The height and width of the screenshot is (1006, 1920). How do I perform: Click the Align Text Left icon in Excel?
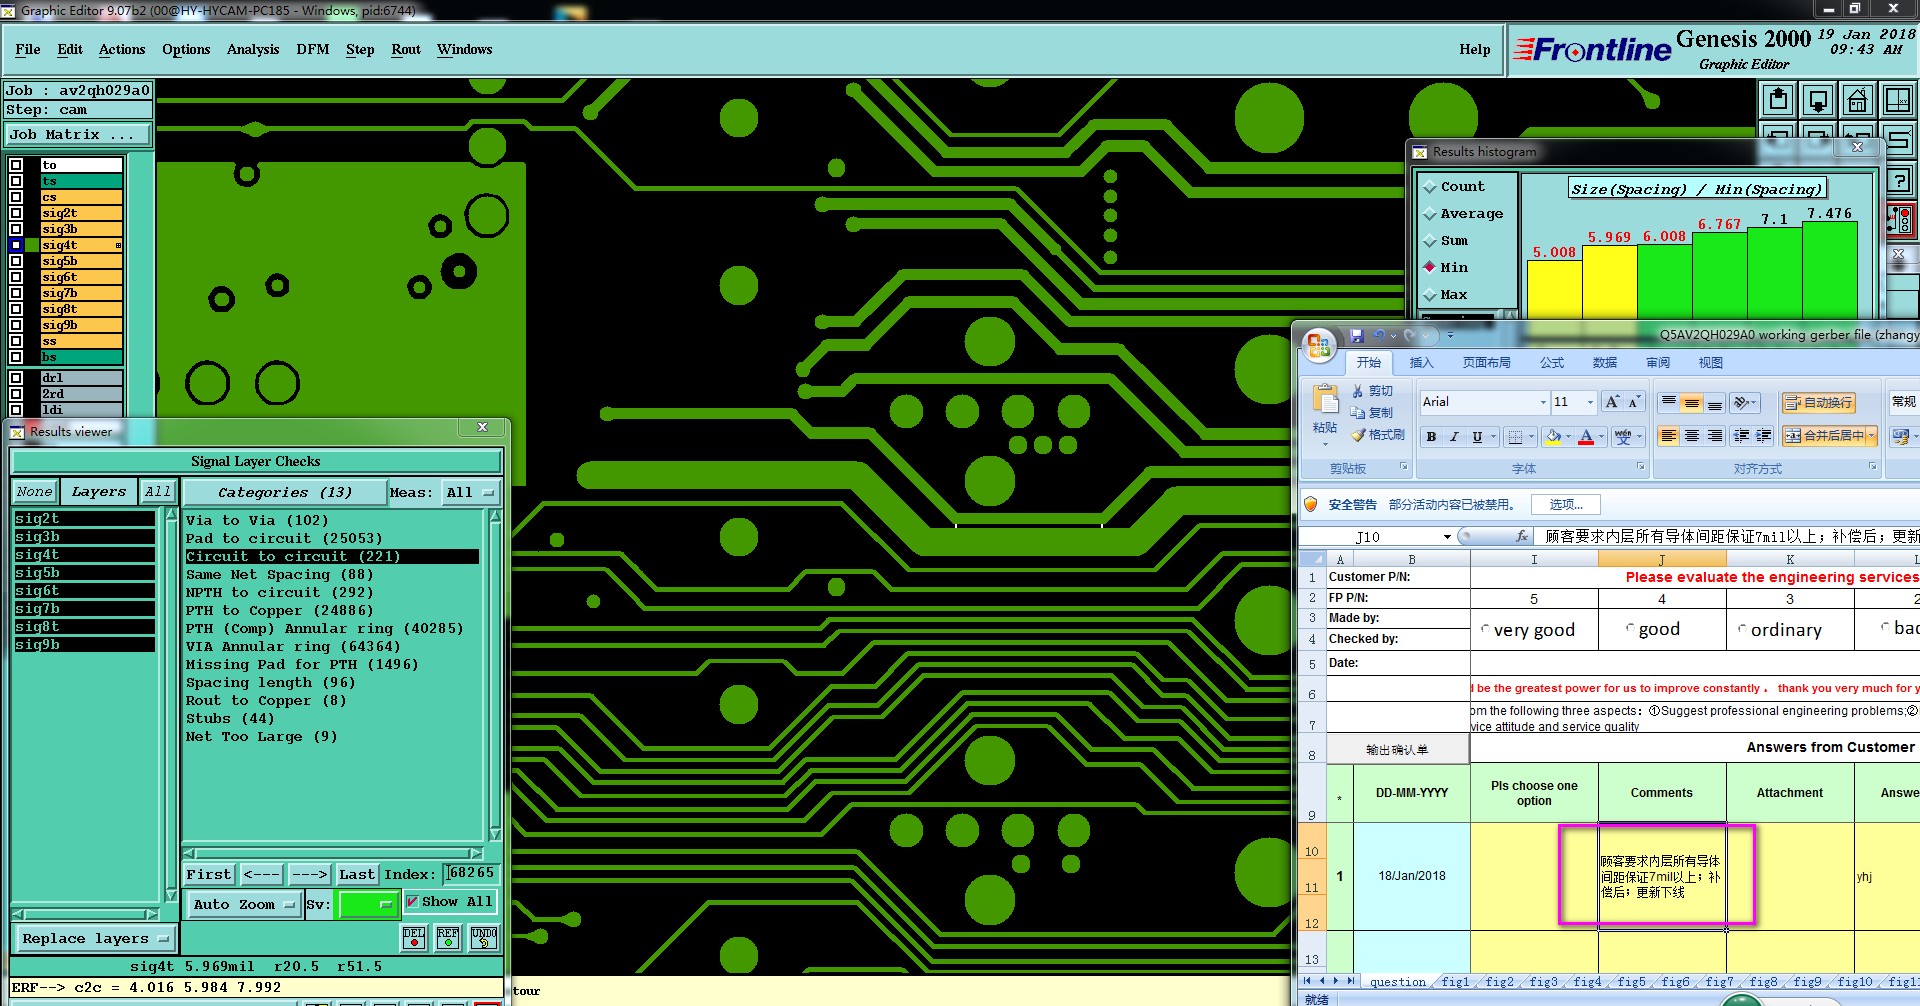pos(1668,436)
